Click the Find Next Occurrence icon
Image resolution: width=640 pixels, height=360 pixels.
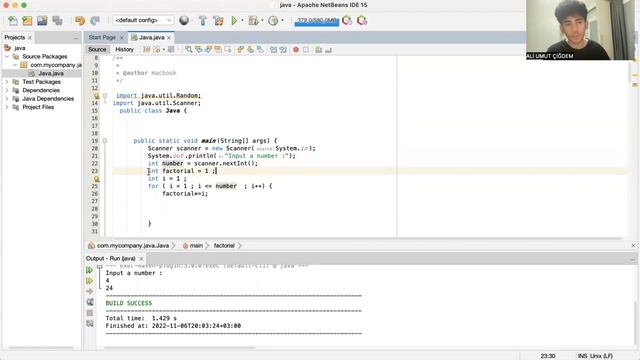click(x=208, y=49)
